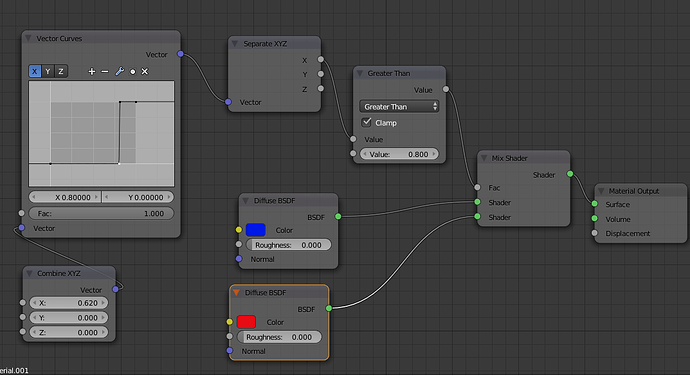Select Y channel in Vector Curves
This screenshot has width=690, height=385.
[x=48, y=71]
